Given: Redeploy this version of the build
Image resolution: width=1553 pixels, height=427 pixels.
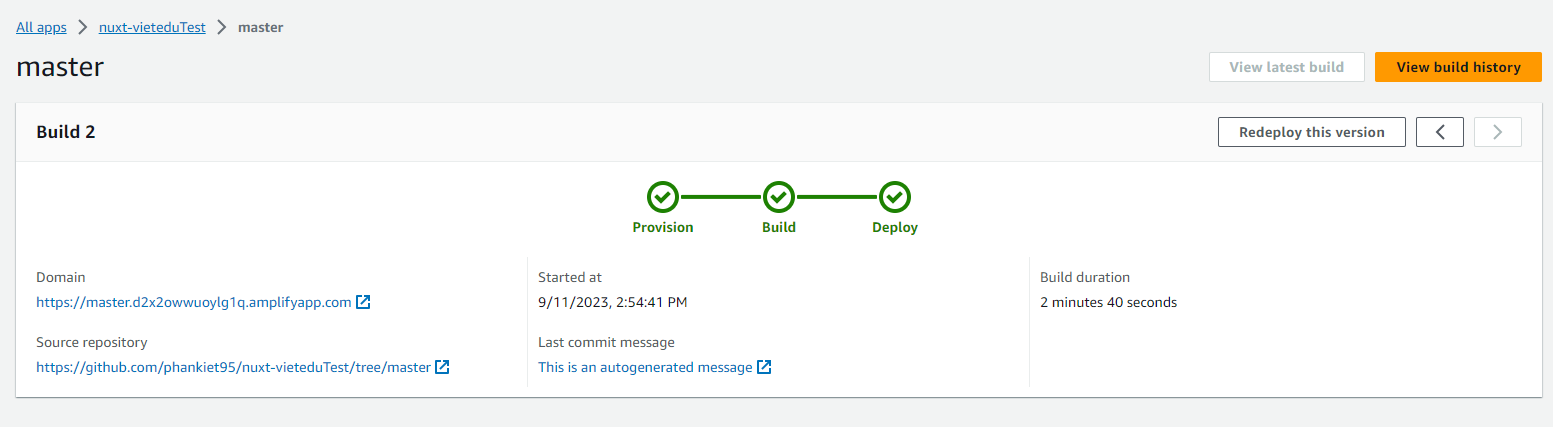Looking at the screenshot, I should click(x=1311, y=132).
